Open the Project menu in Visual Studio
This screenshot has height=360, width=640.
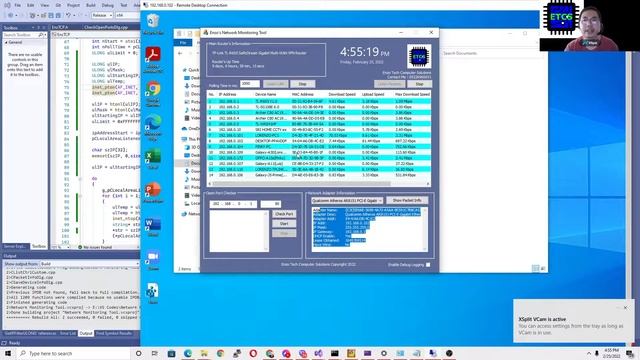(x=73, y=5)
